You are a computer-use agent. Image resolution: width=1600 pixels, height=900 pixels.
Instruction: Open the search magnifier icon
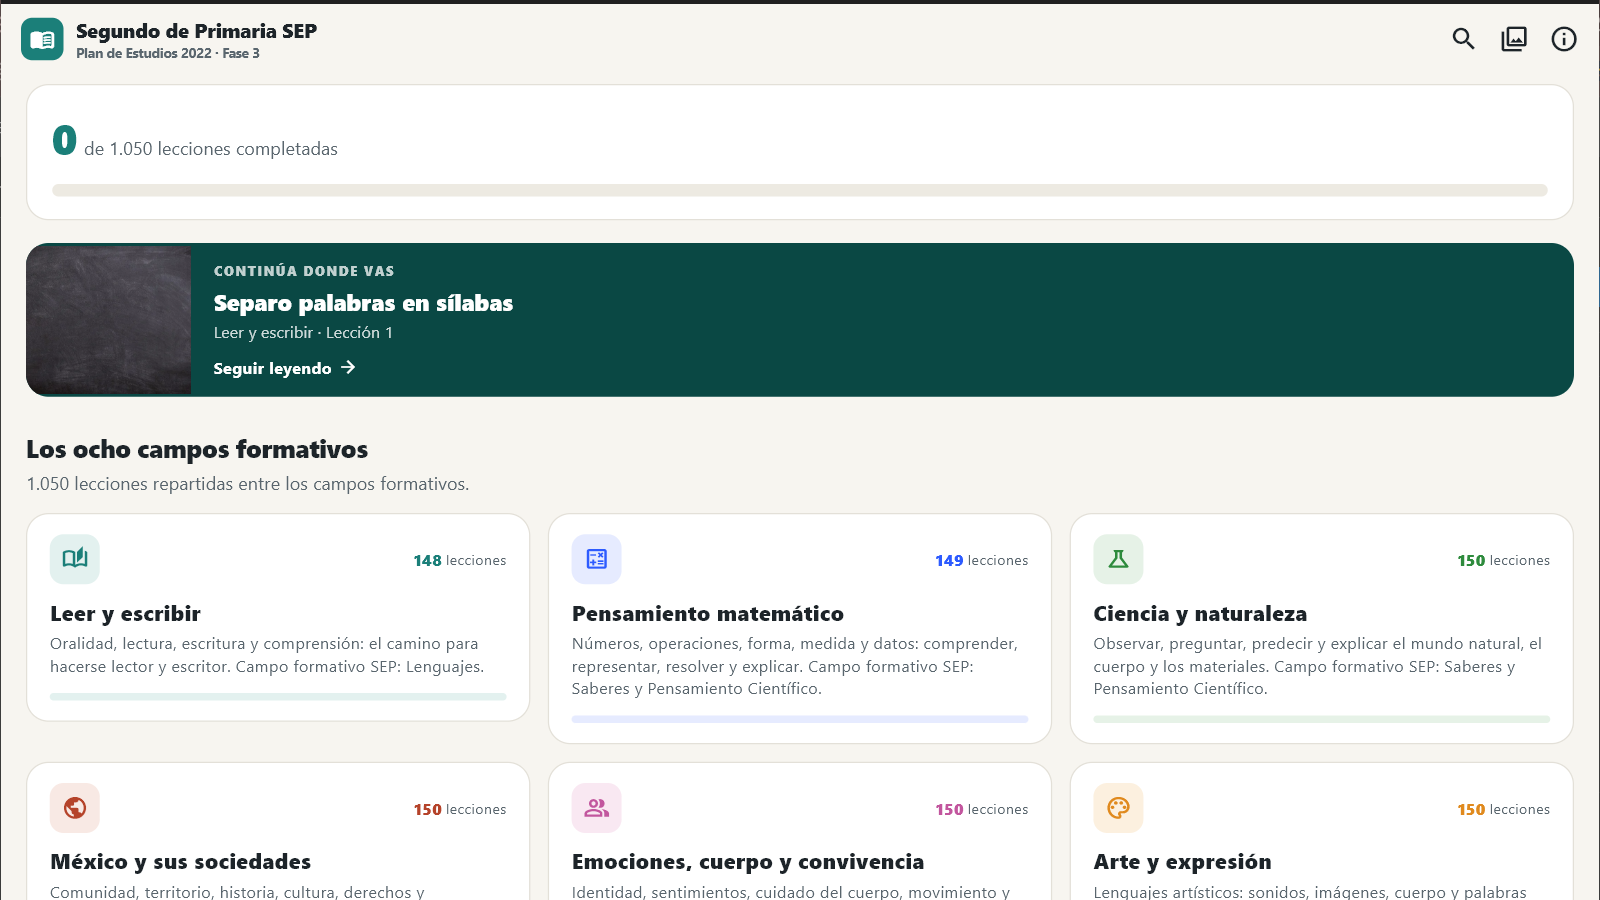tap(1463, 39)
